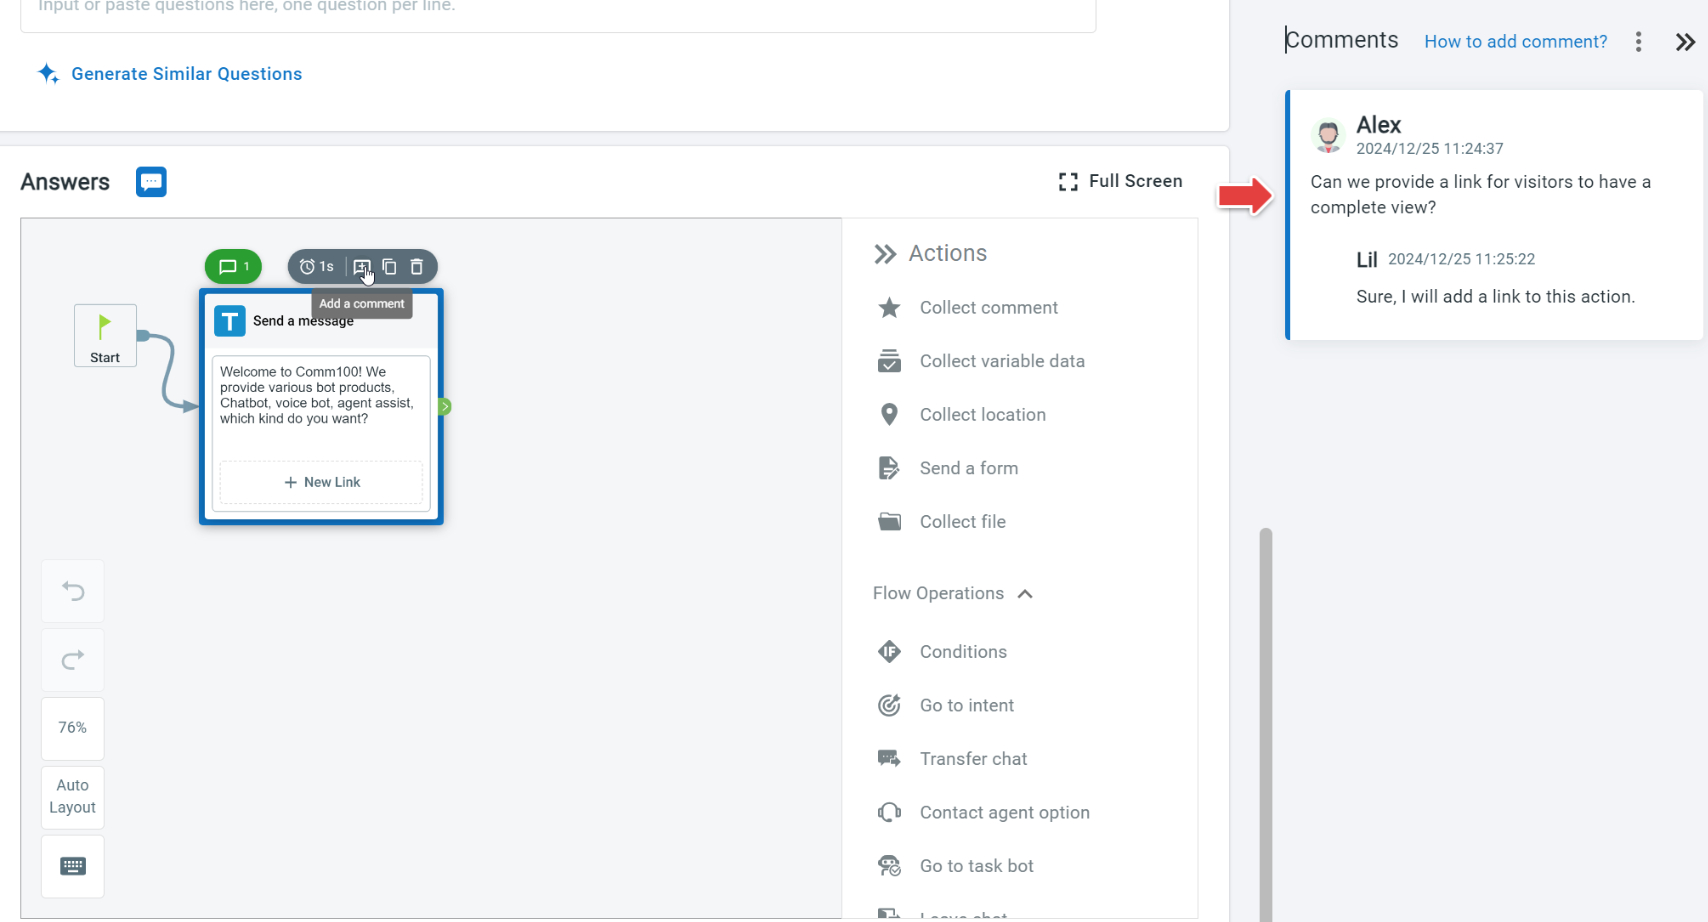
Task: Collapse the Actions panel with double chevron
Action: coord(885,254)
